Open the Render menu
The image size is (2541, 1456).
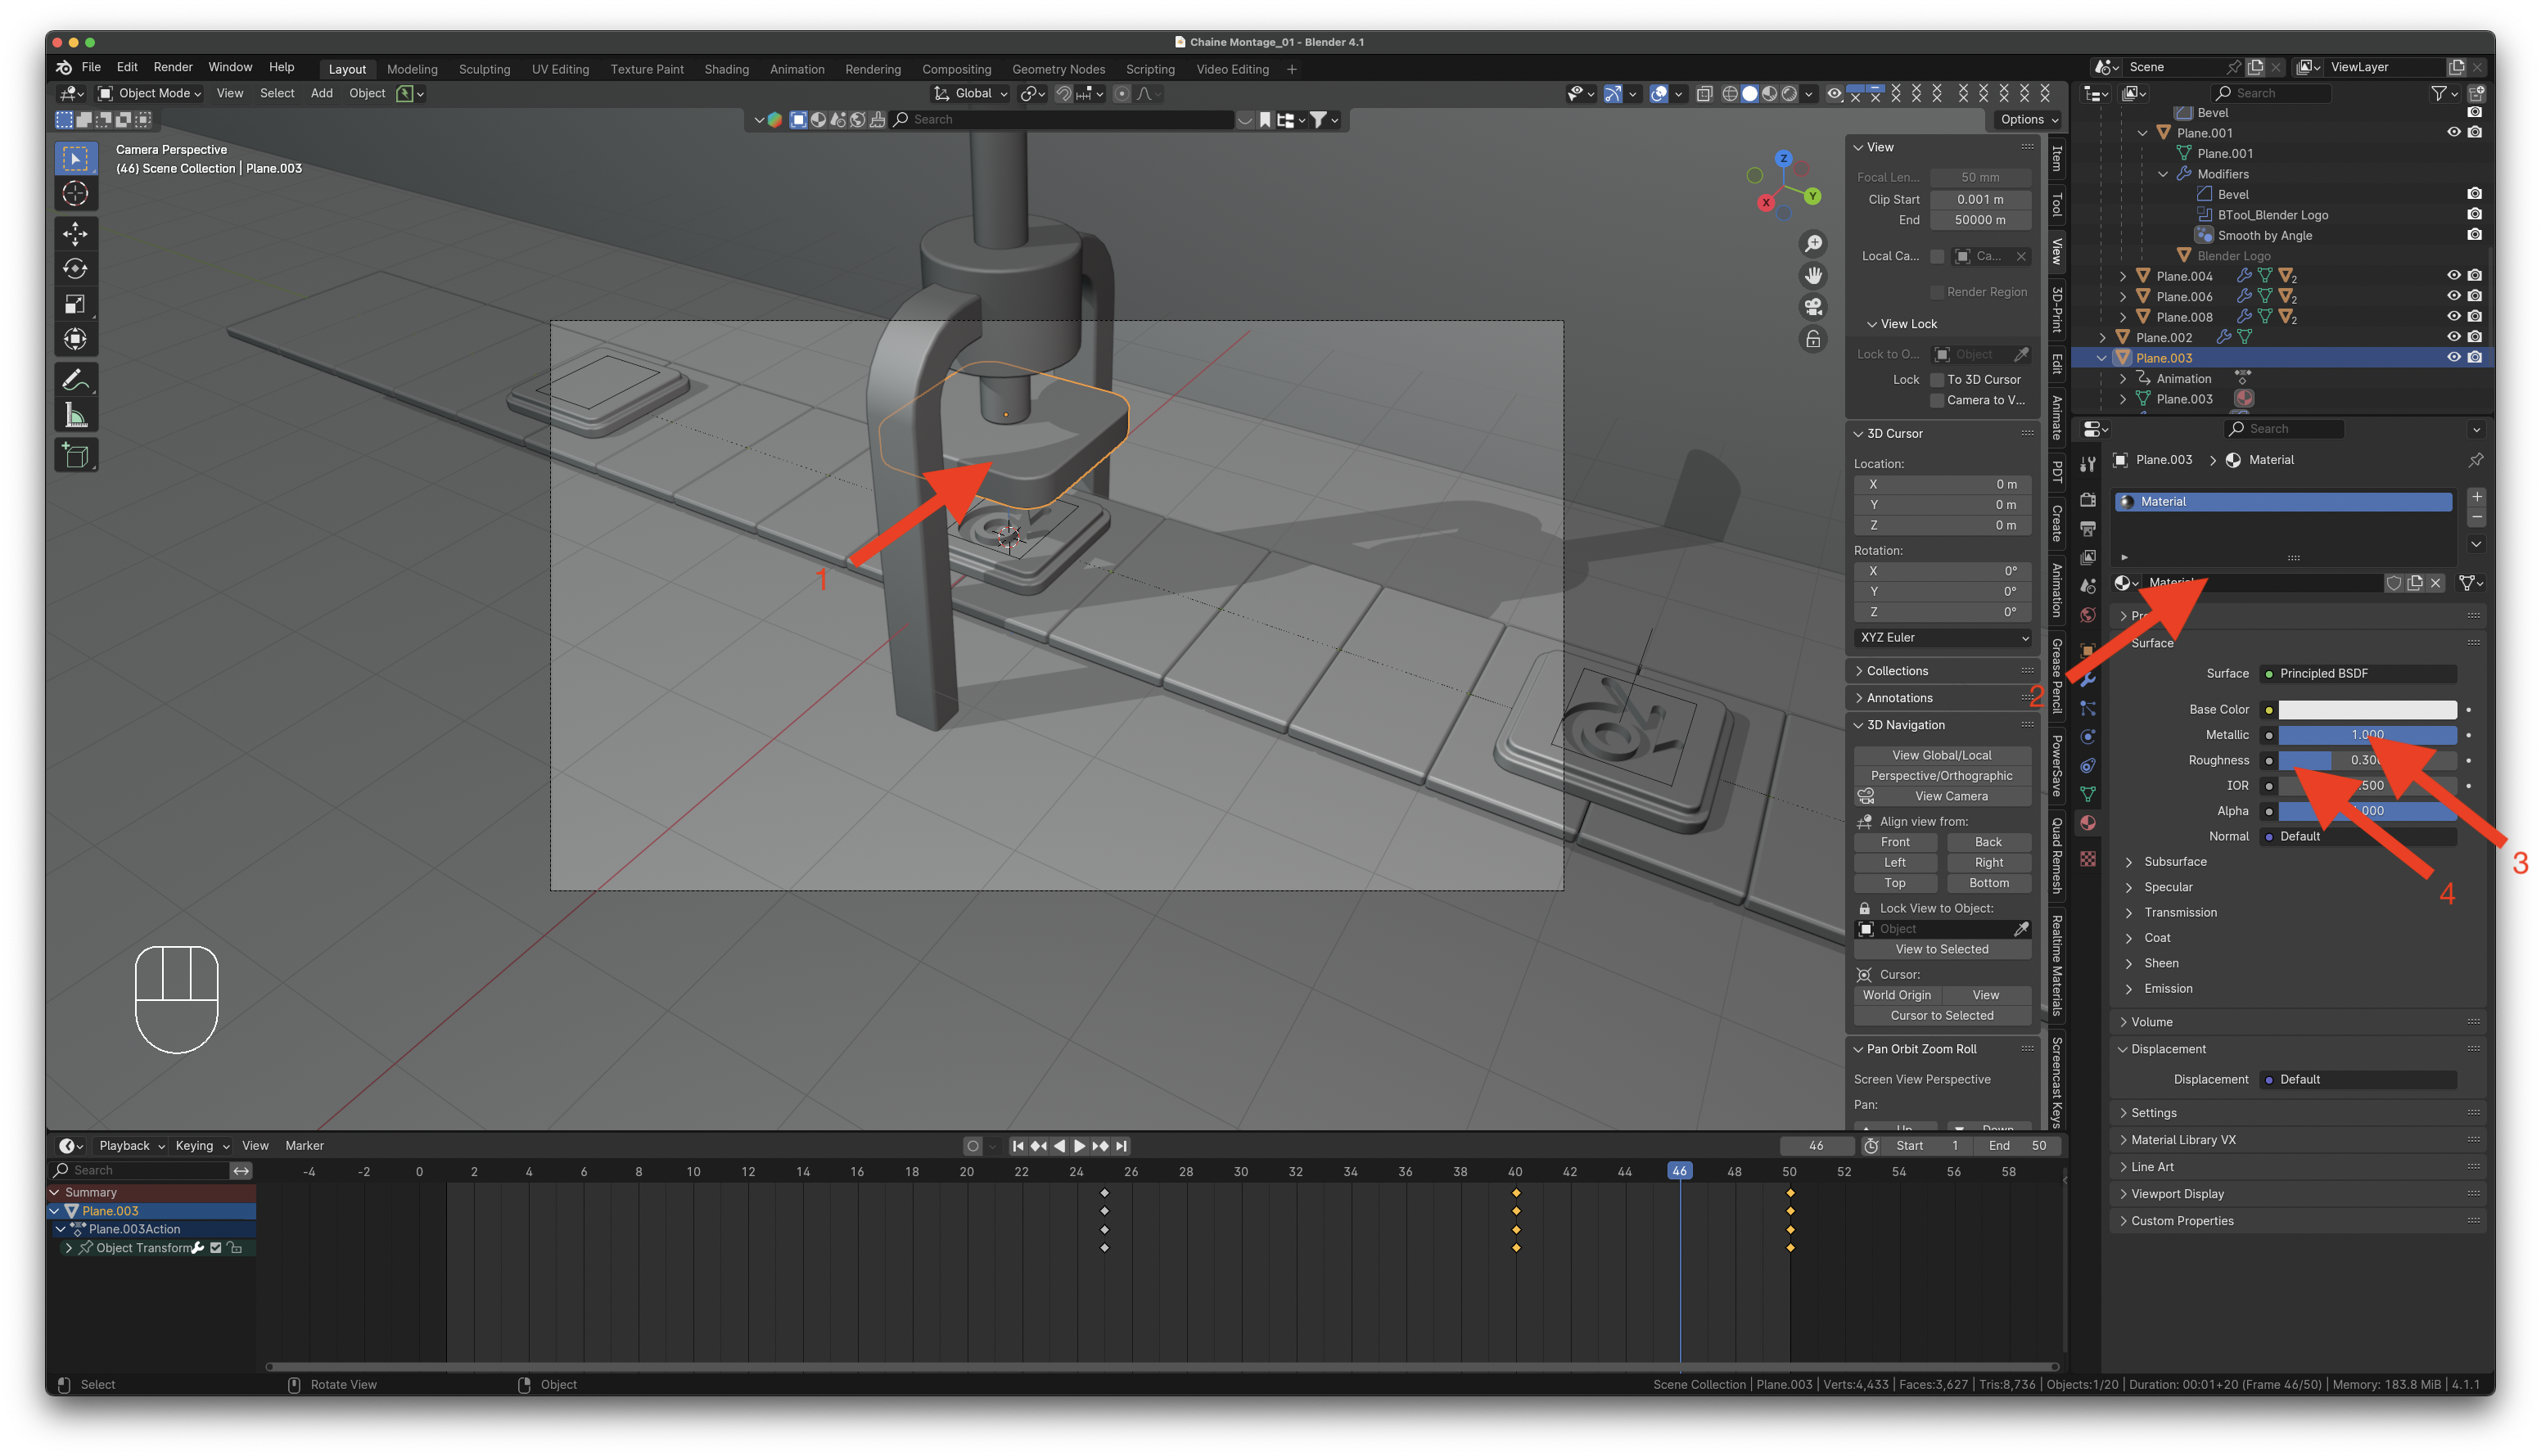pyautogui.click(x=173, y=67)
